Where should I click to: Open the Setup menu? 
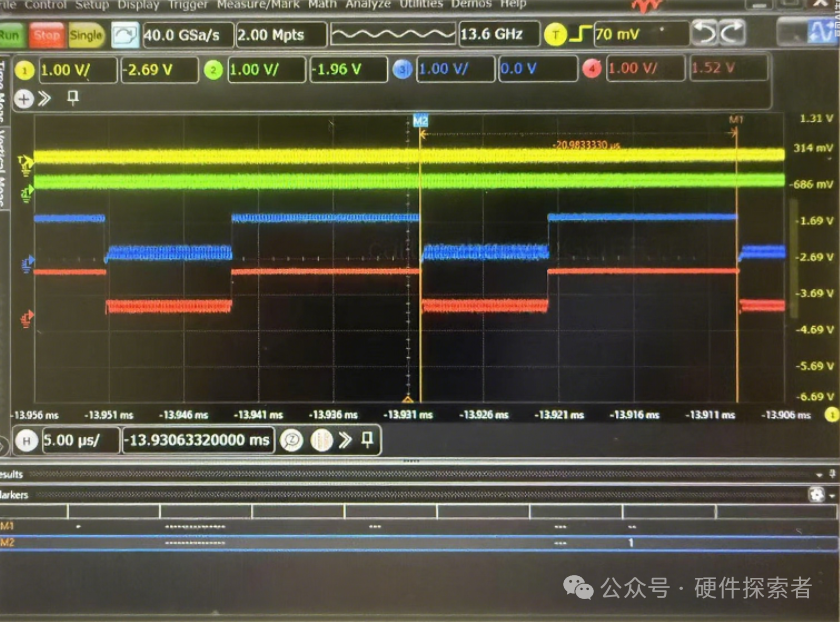pyautogui.click(x=92, y=4)
